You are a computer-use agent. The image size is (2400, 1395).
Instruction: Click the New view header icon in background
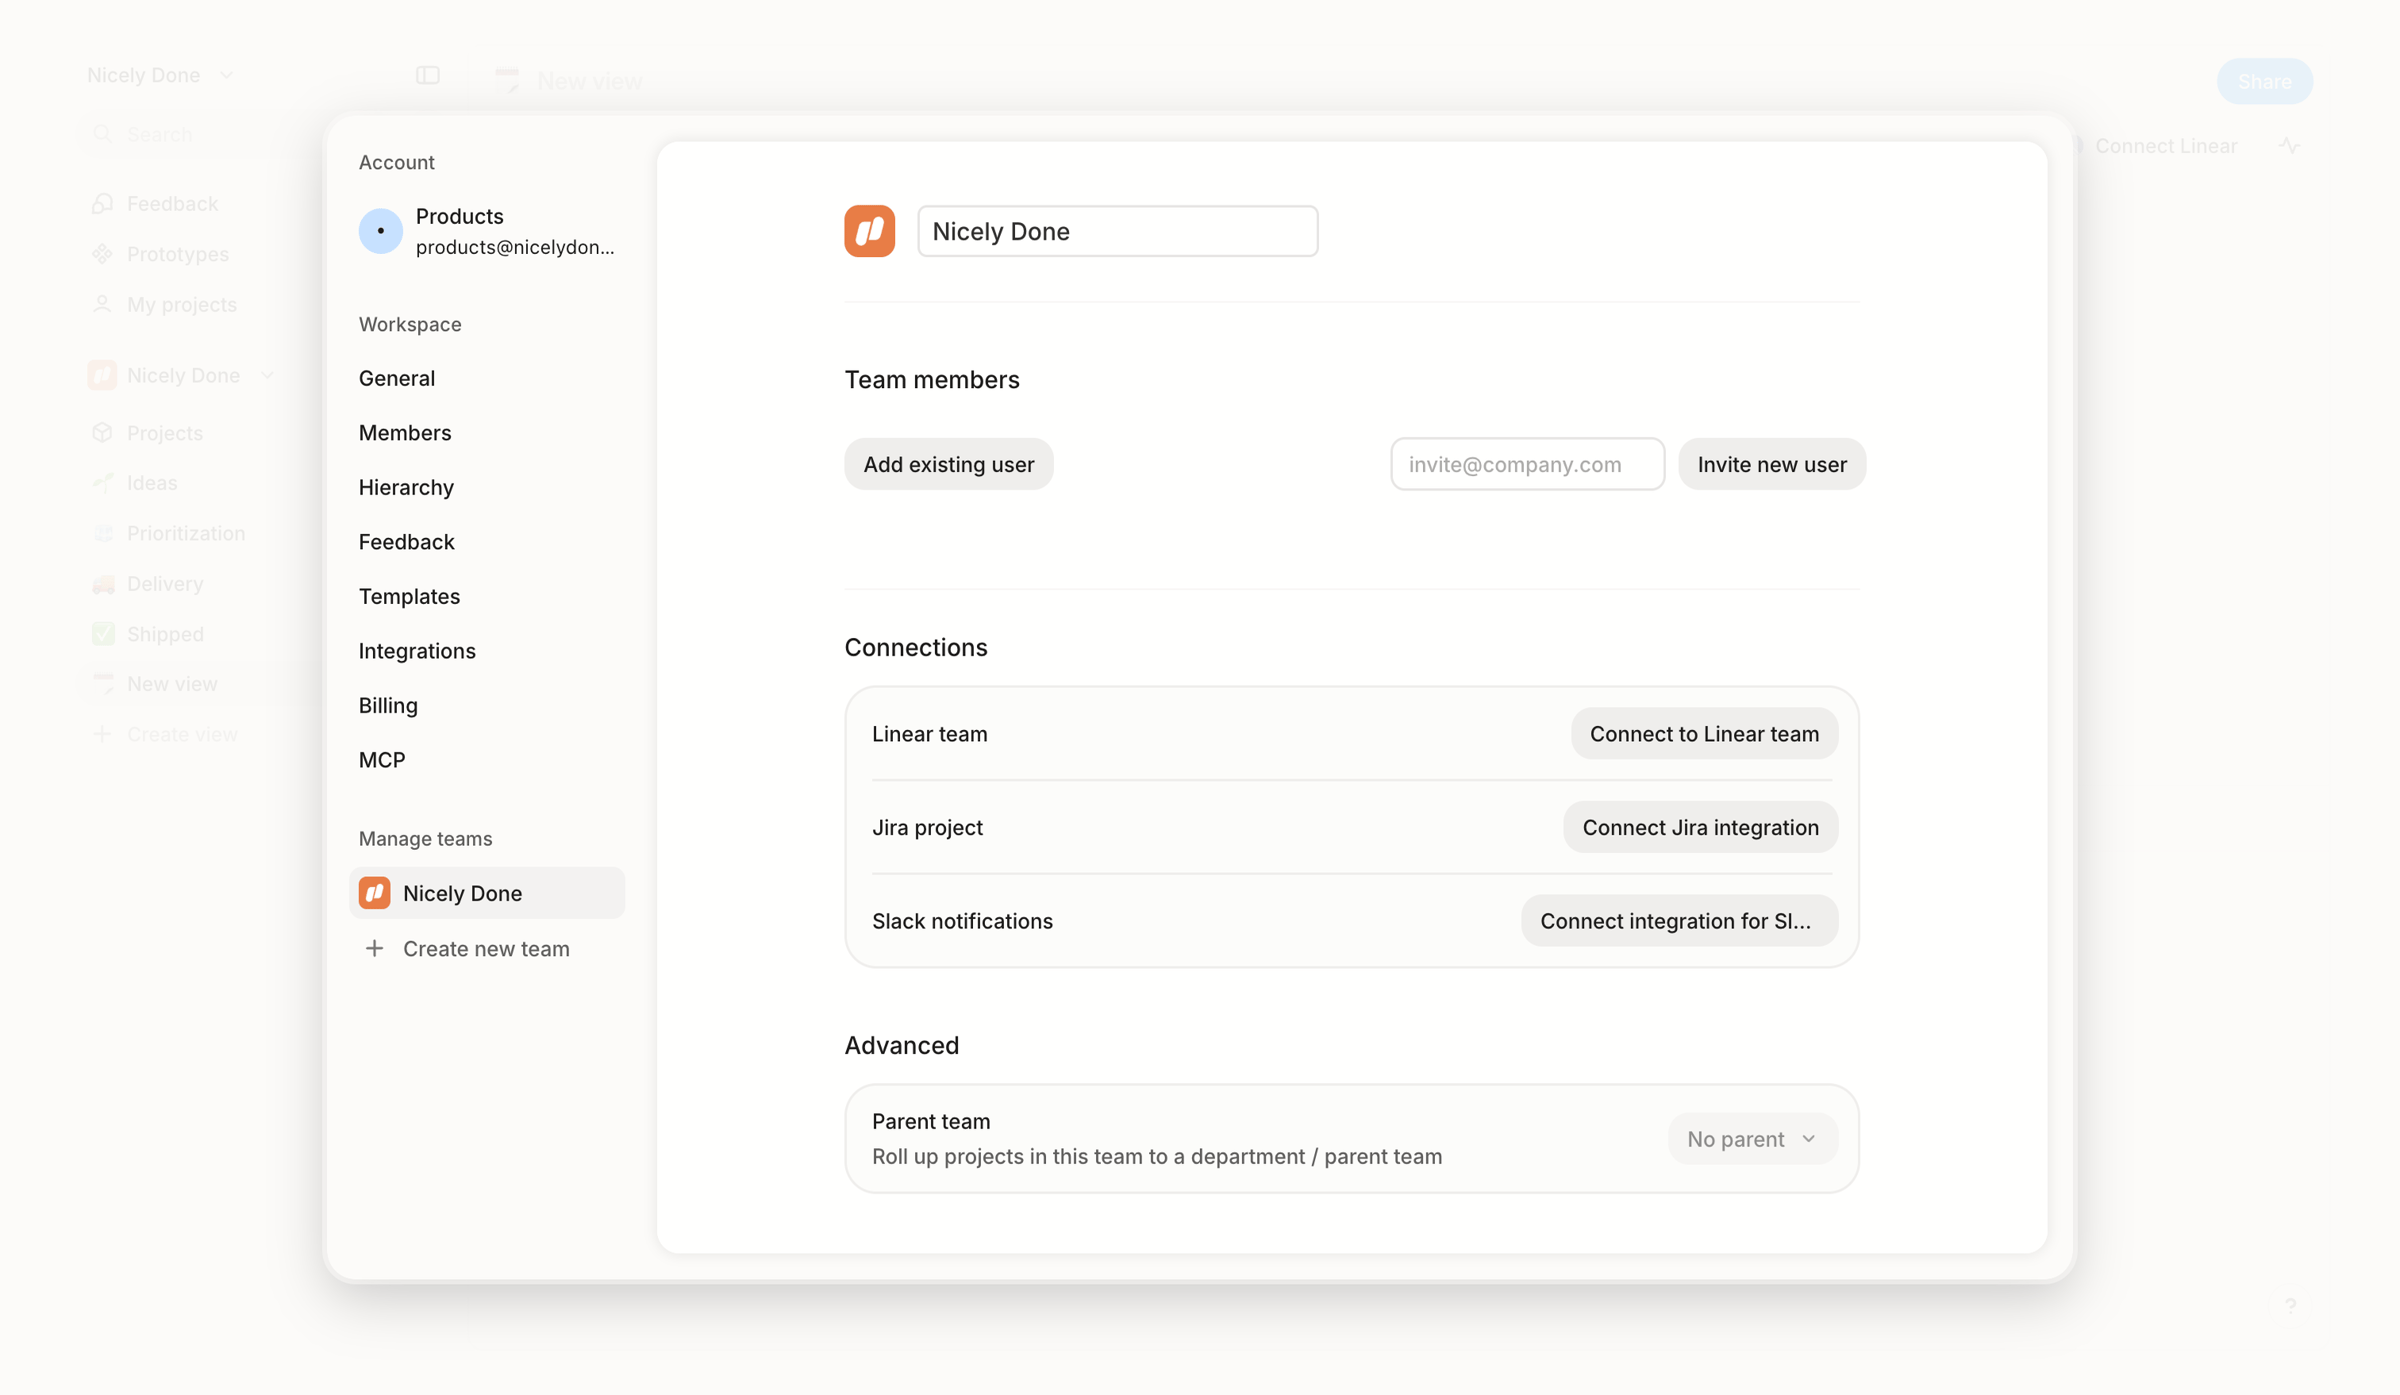508,81
